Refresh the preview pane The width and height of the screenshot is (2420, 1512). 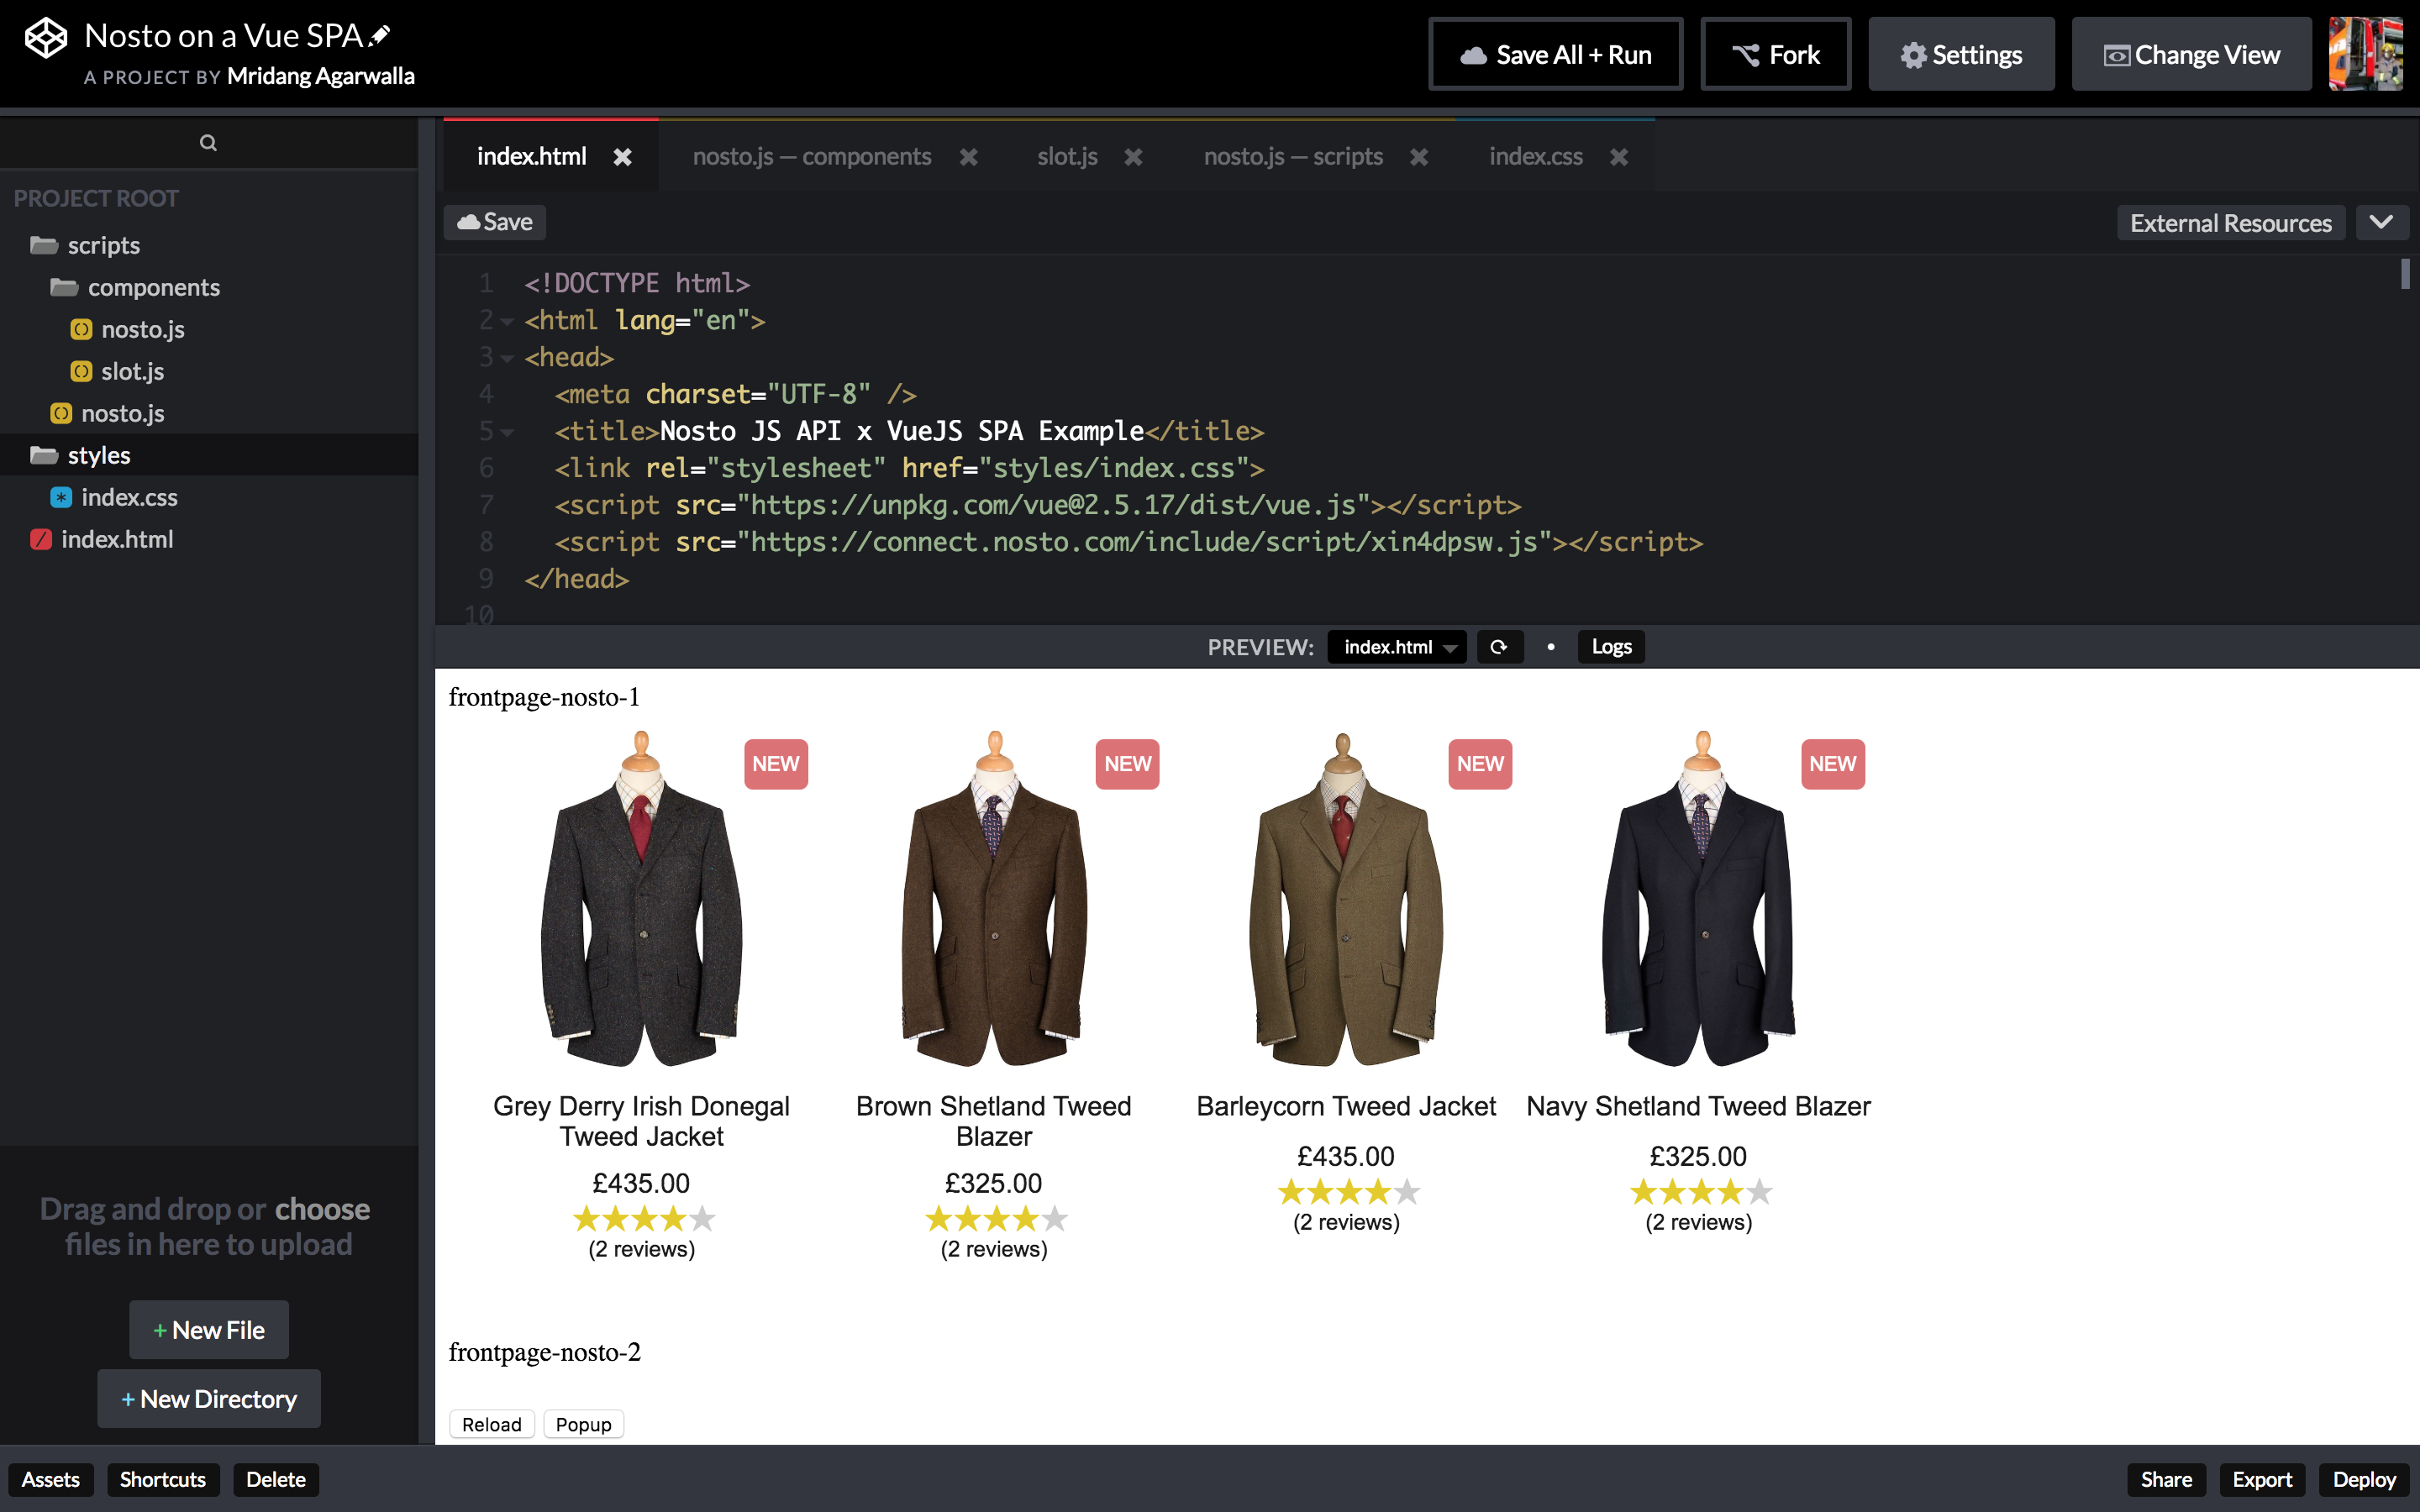1499,647
